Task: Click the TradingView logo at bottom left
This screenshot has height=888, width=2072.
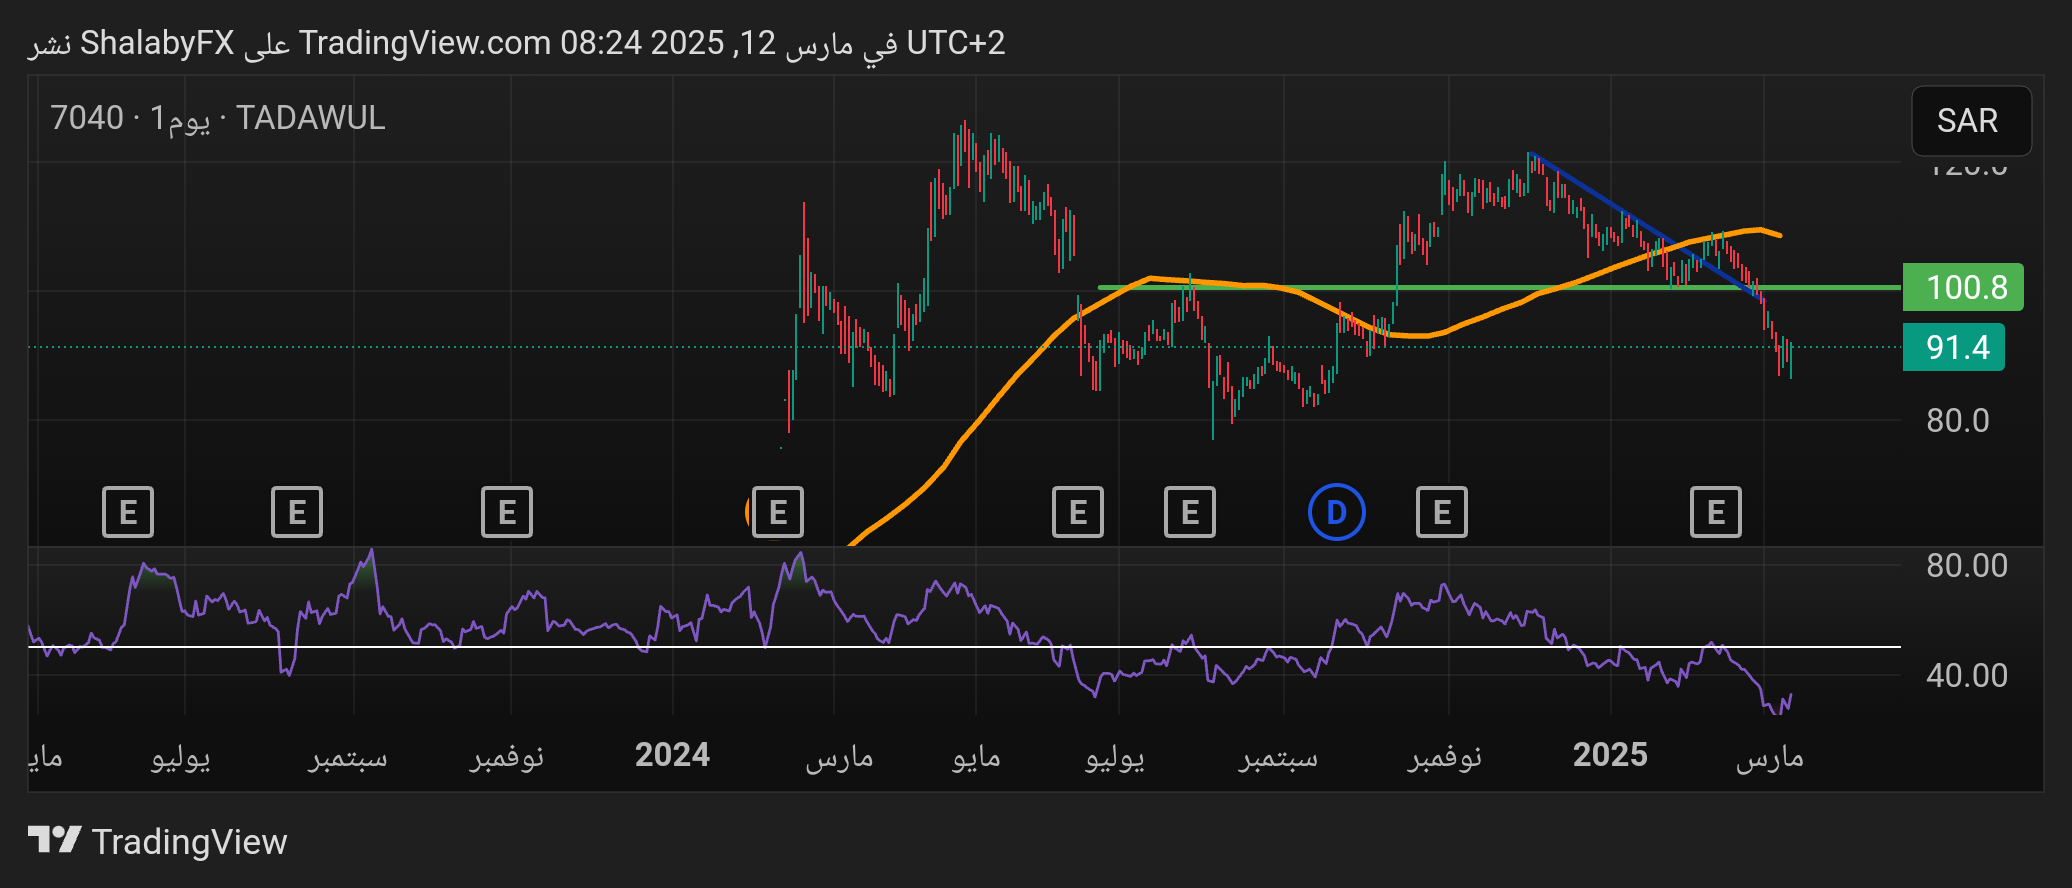Action: coord(158,841)
